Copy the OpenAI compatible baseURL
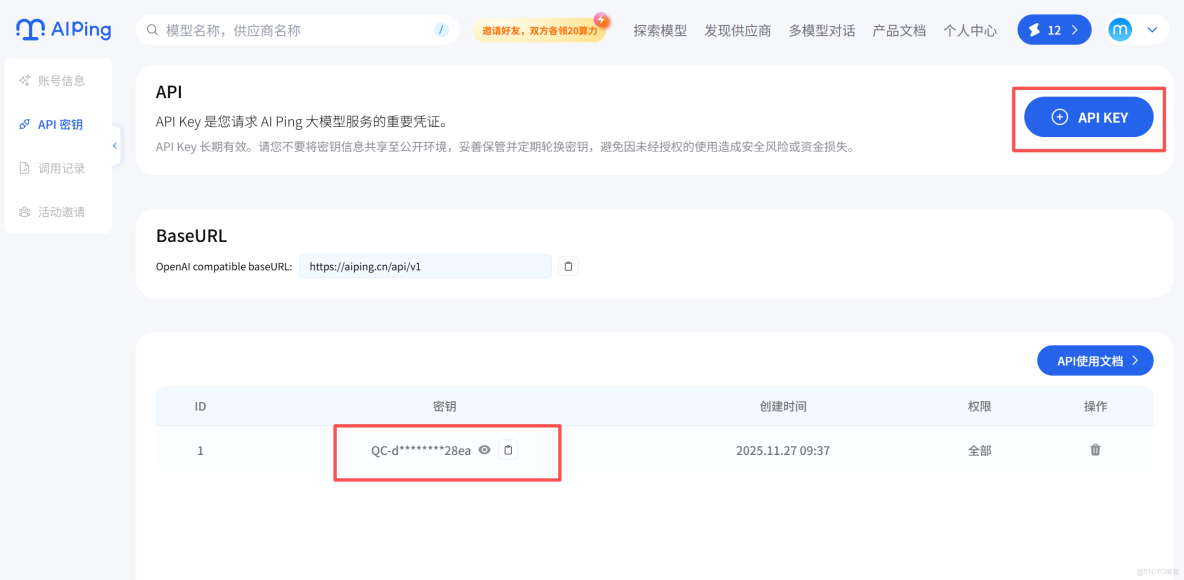 pos(568,266)
